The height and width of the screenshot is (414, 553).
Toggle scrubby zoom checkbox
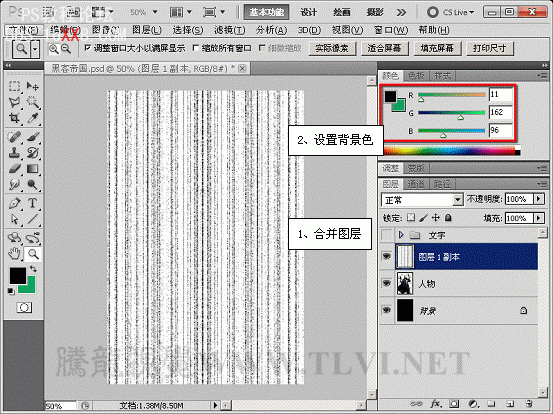coord(262,48)
